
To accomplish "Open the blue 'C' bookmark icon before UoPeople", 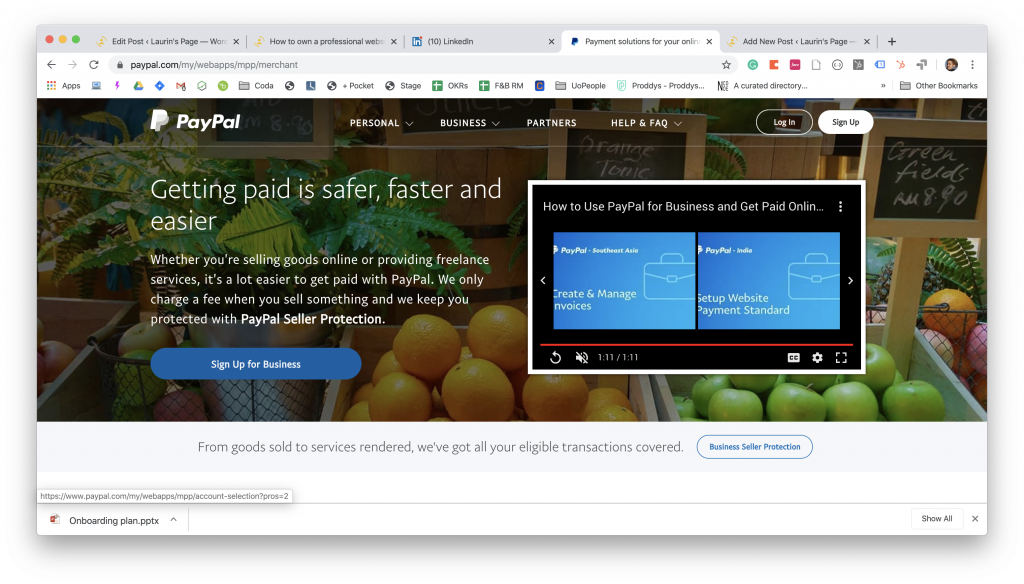I will [x=539, y=86].
